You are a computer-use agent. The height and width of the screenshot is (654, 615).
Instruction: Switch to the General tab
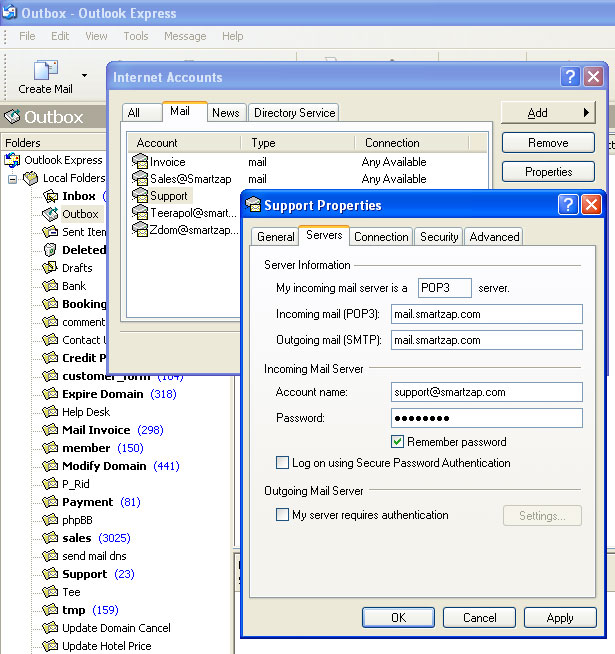tap(275, 237)
